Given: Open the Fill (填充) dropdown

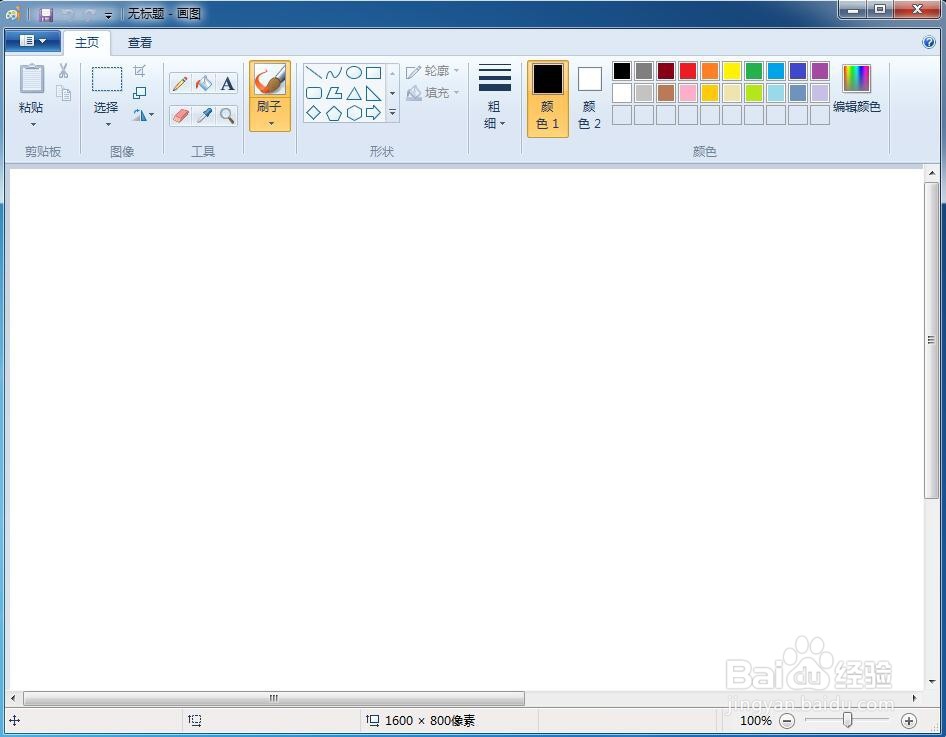Looking at the screenshot, I should pos(433,93).
